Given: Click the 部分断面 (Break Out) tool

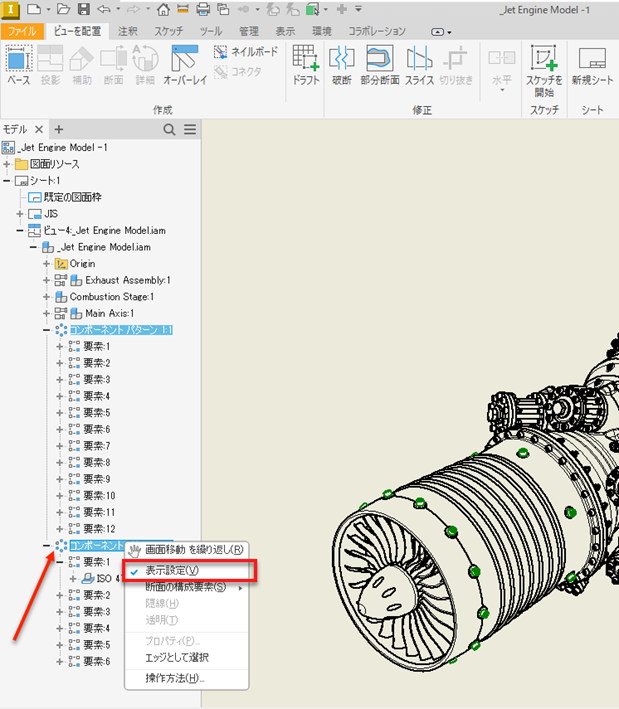Looking at the screenshot, I should coord(379,66).
